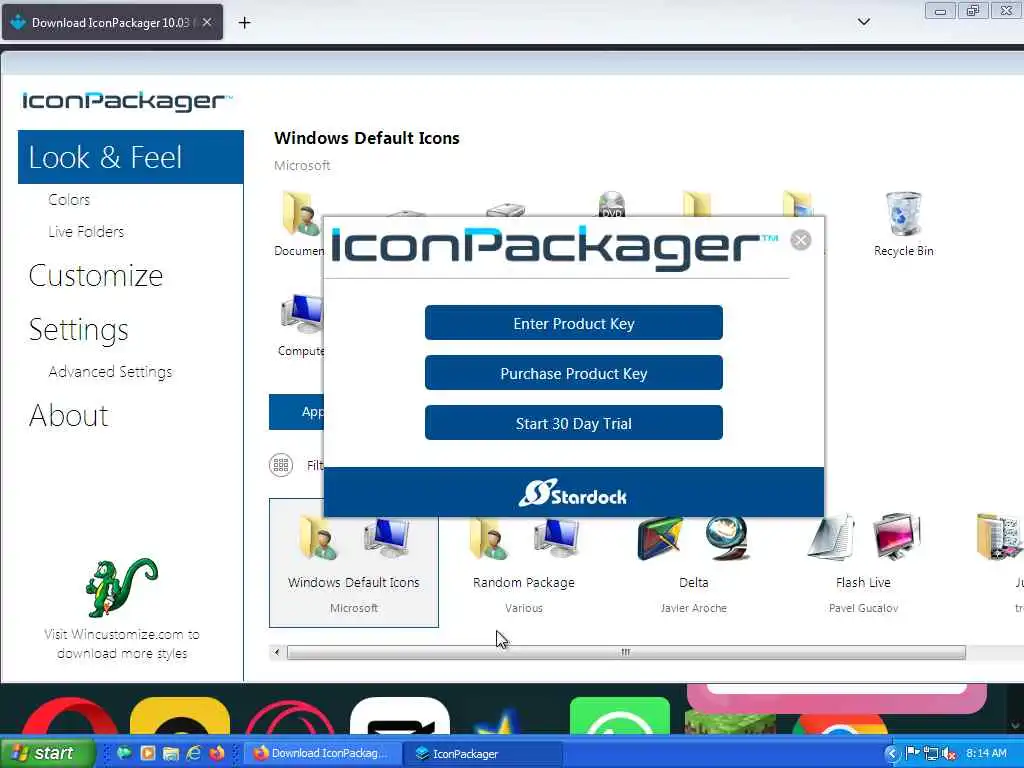1024x768 pixels.
Task: Click the Wincustomize lizard mascot icon
Action: [121, 586]
